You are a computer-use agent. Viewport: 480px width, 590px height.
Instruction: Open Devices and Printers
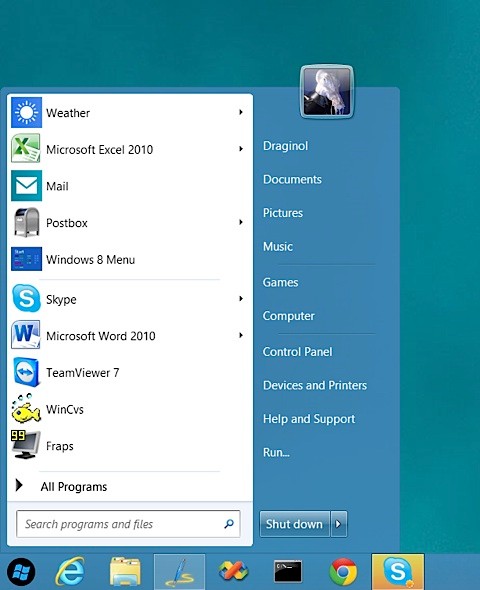(x=315, y=385)
